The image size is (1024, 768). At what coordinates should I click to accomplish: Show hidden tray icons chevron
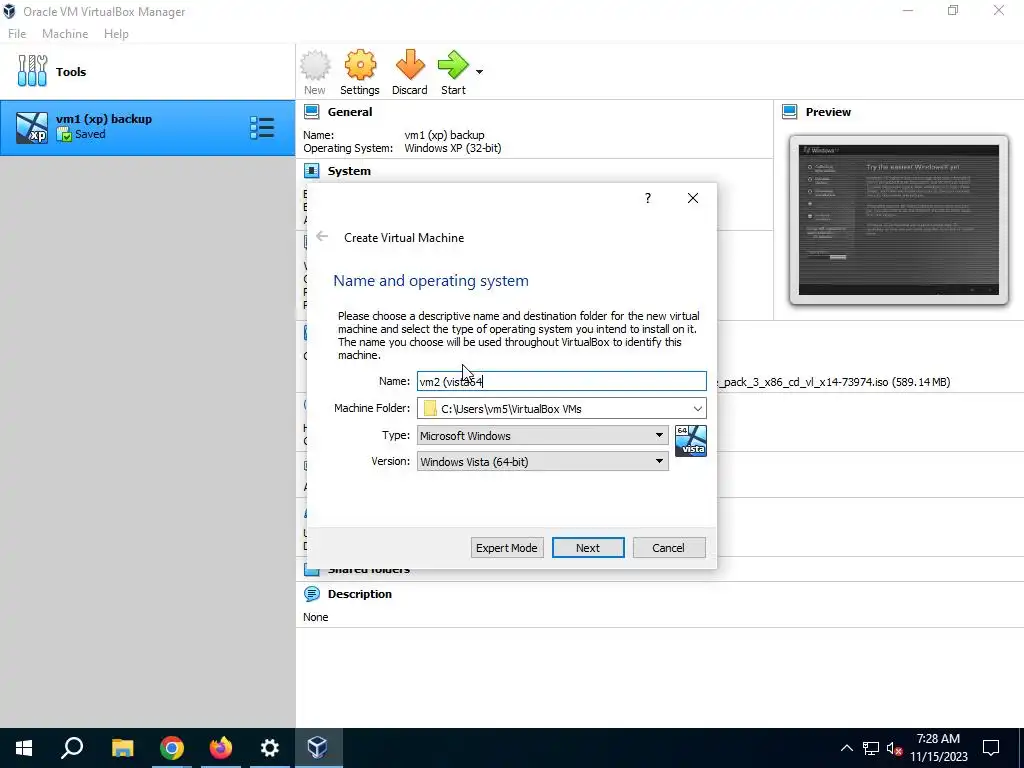click(x=846, y=748)
